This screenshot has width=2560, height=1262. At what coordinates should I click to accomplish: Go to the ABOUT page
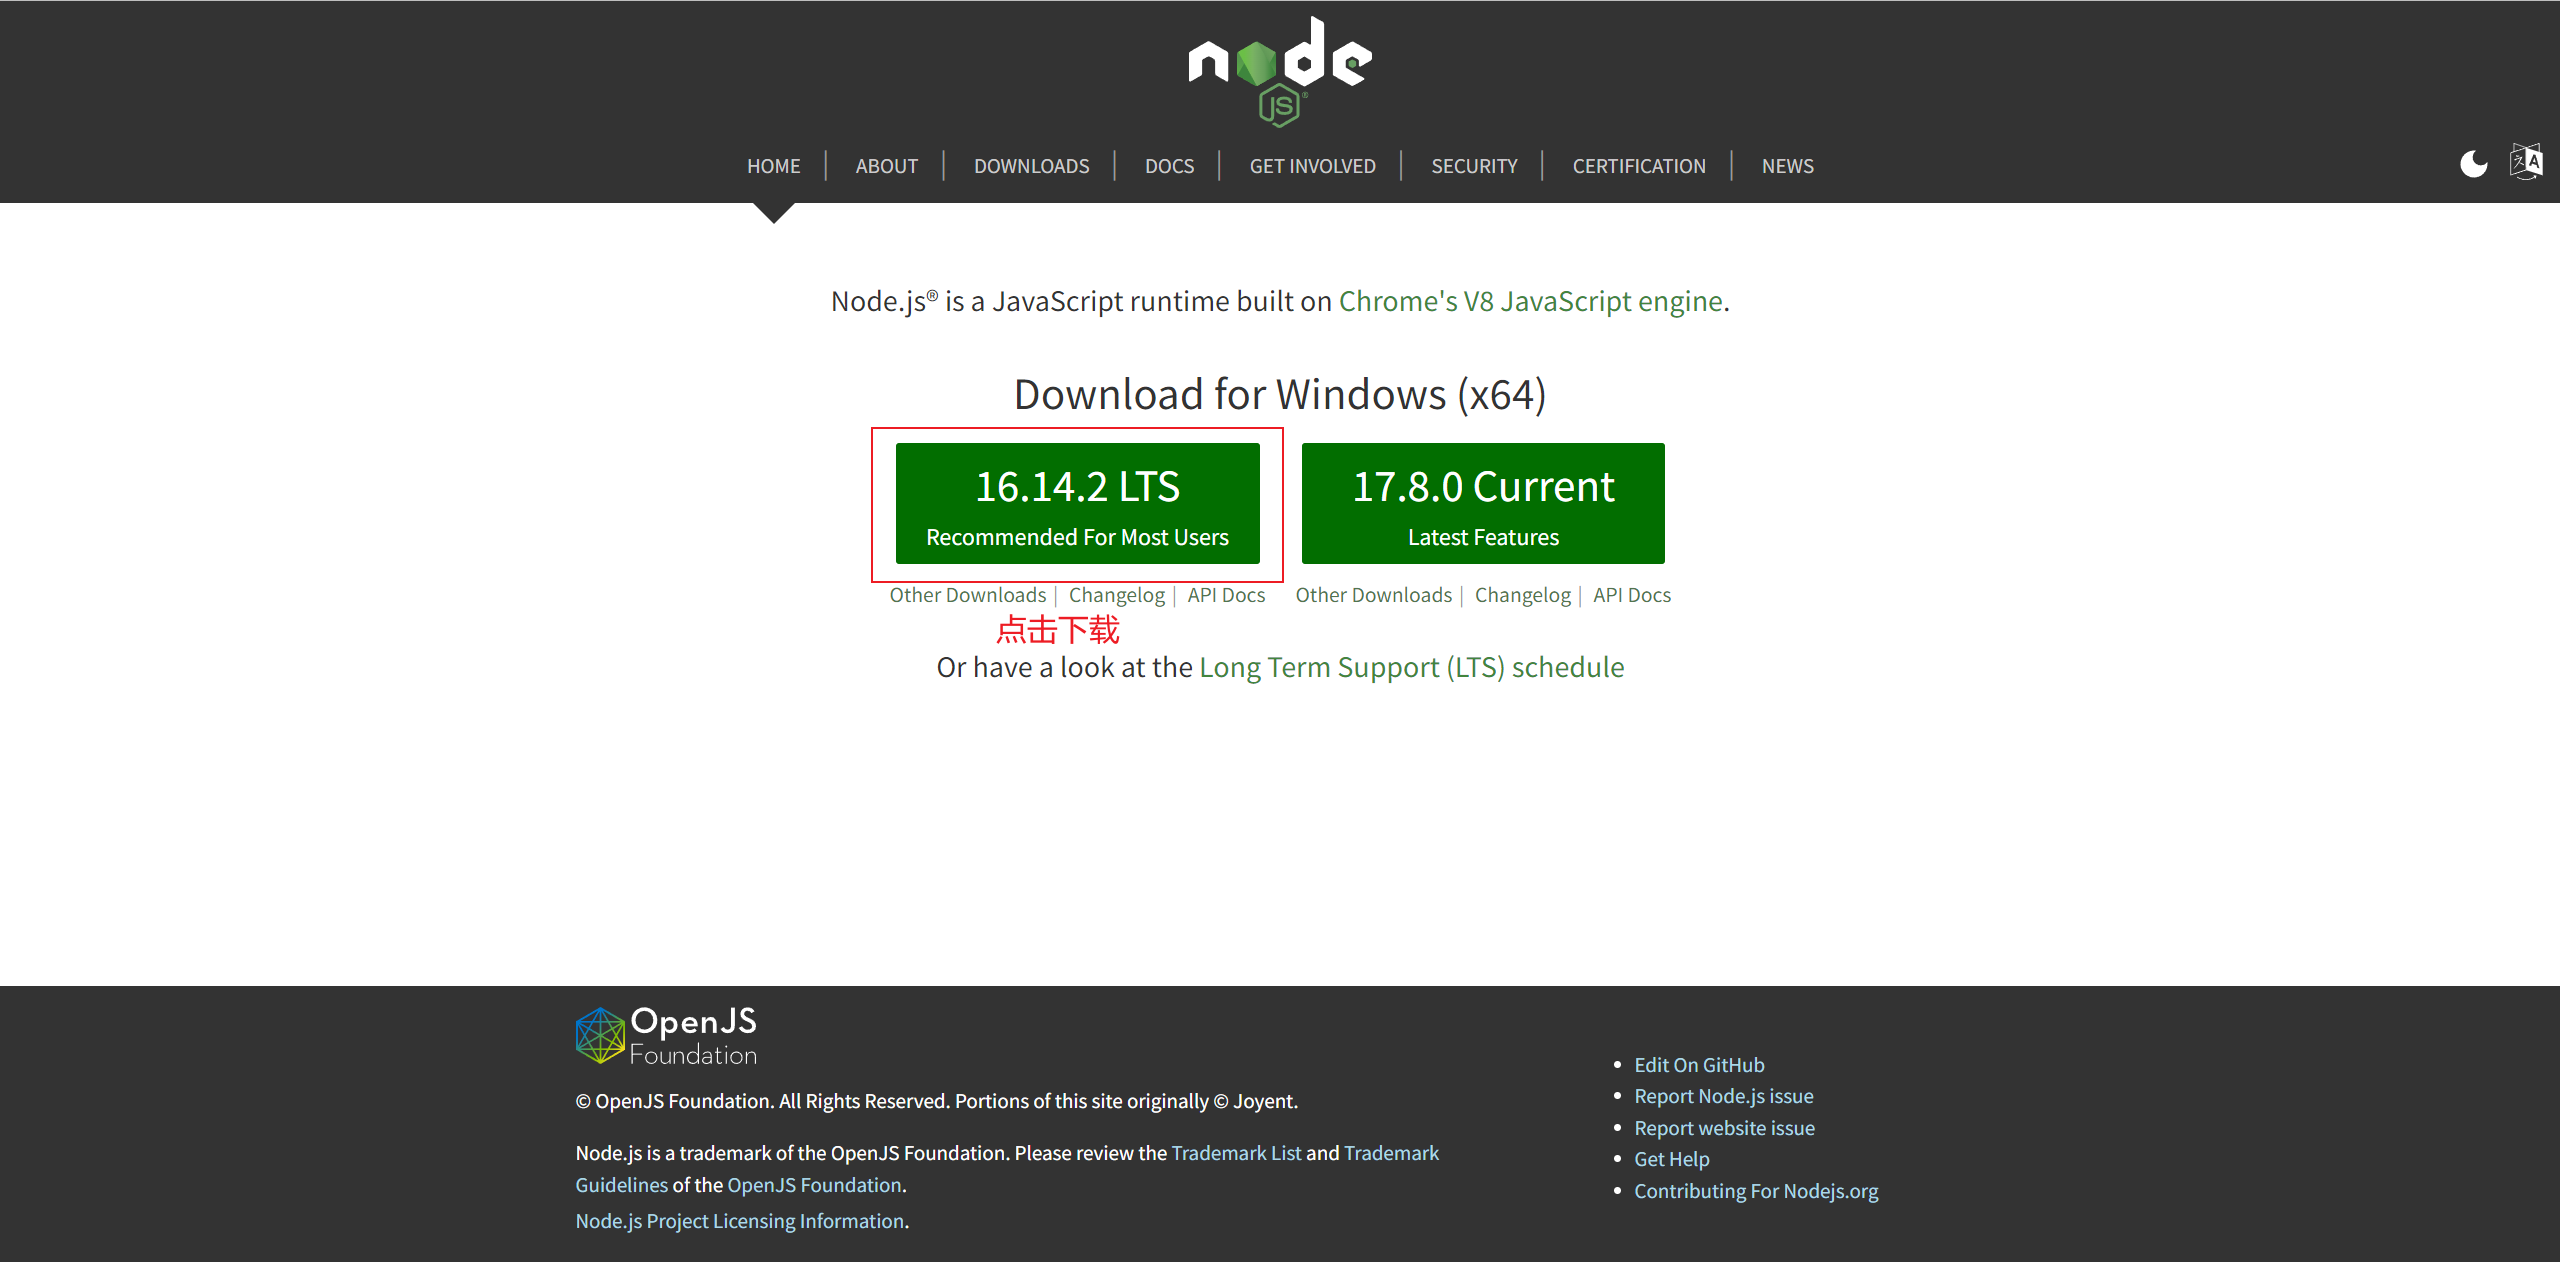[x=886, y=166]
